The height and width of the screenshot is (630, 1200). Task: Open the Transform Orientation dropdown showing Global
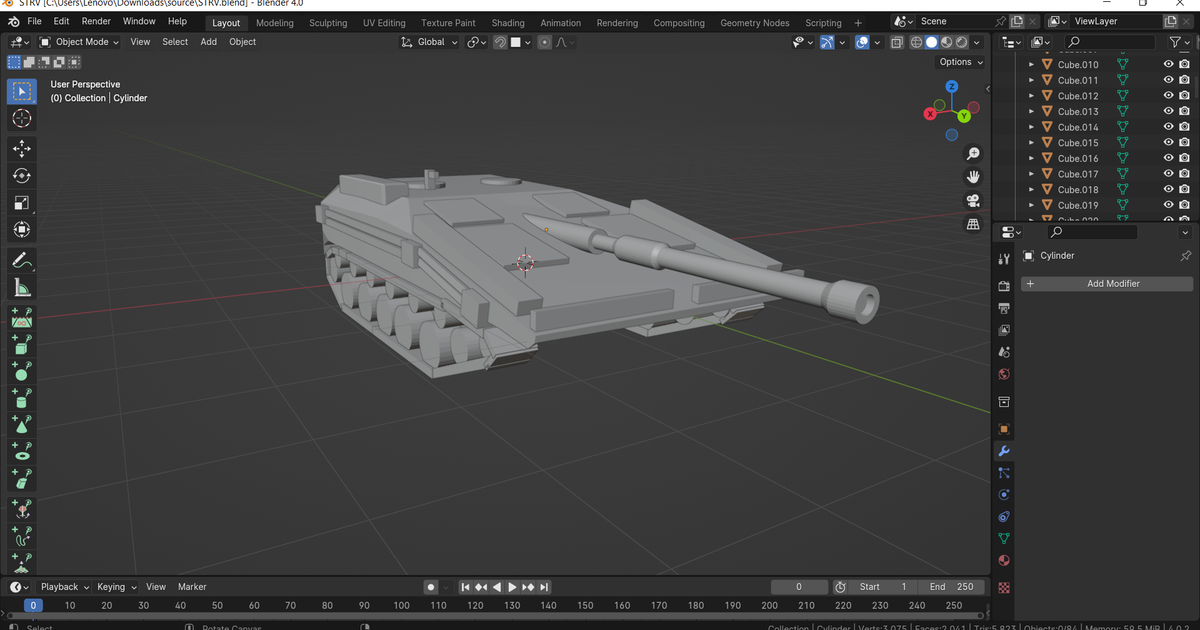pos(430,42)
